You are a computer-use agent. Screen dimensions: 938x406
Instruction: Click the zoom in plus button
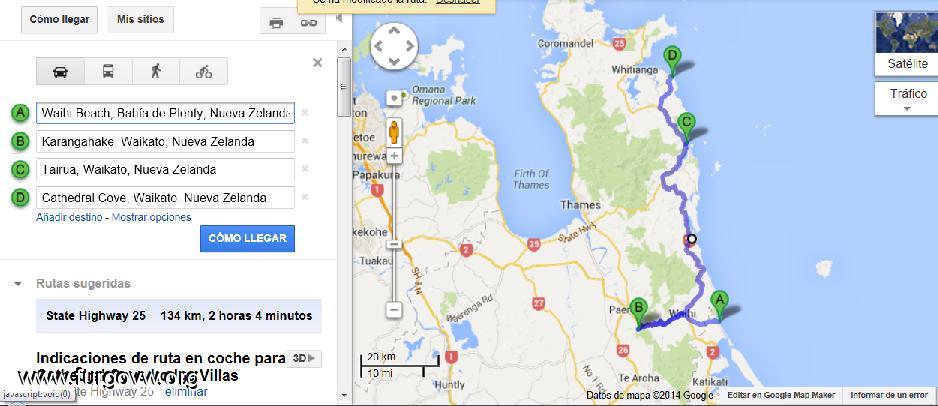(x=395, y=157)
